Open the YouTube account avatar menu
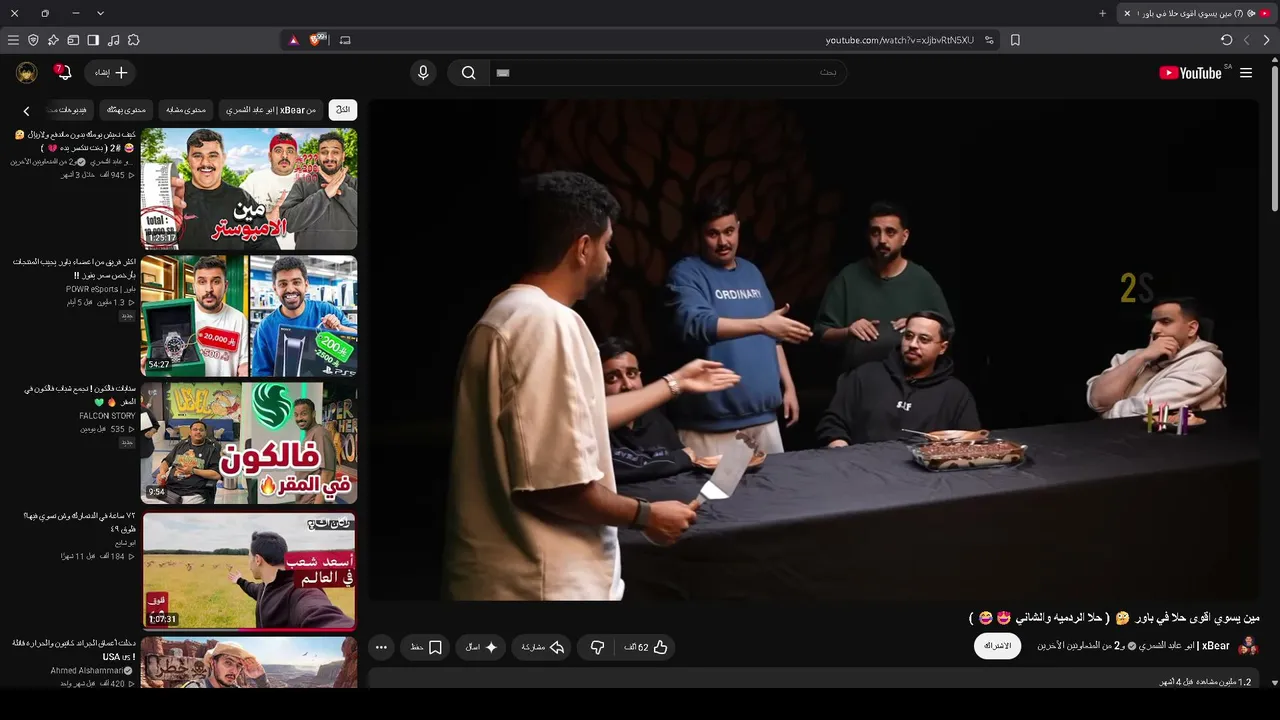Image resolution: width=1280 pixels, height=720 pixels. 27,72
